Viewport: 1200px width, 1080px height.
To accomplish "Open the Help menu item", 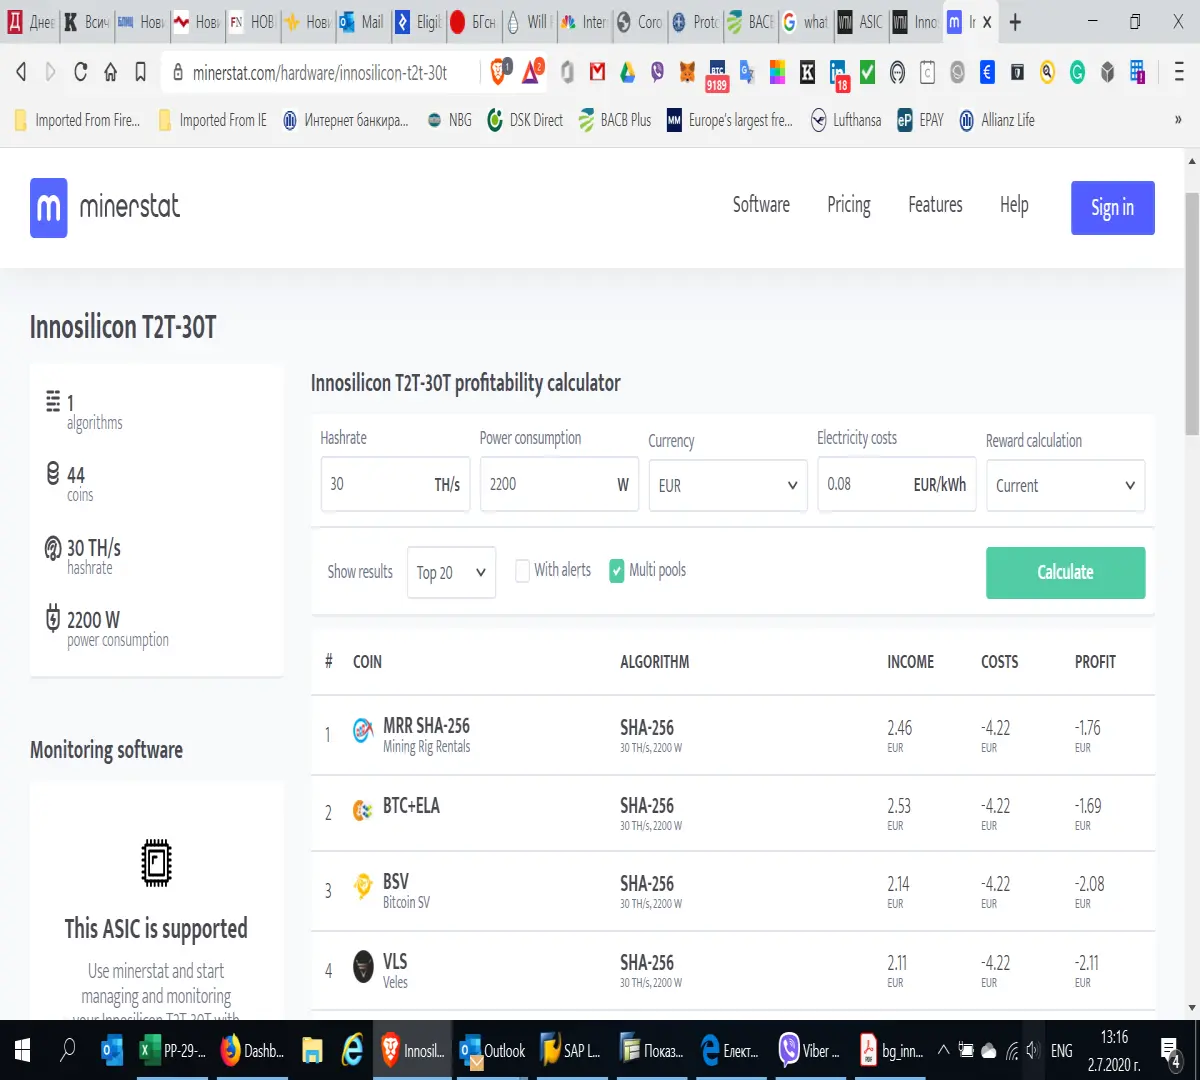I will tap(1014, 205).
